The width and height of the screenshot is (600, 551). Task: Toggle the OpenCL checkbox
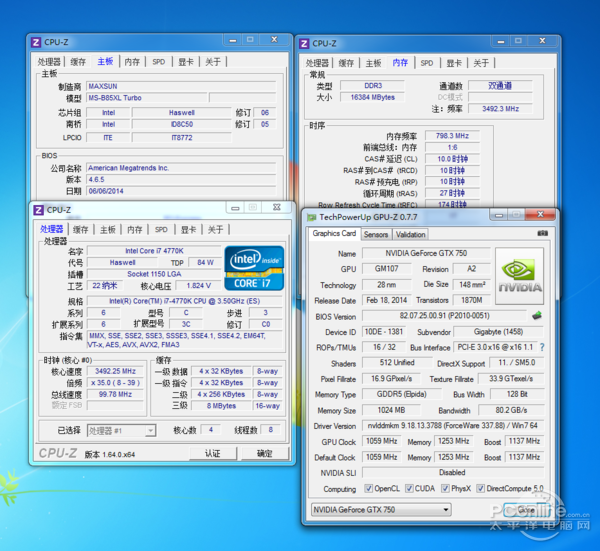368,488
